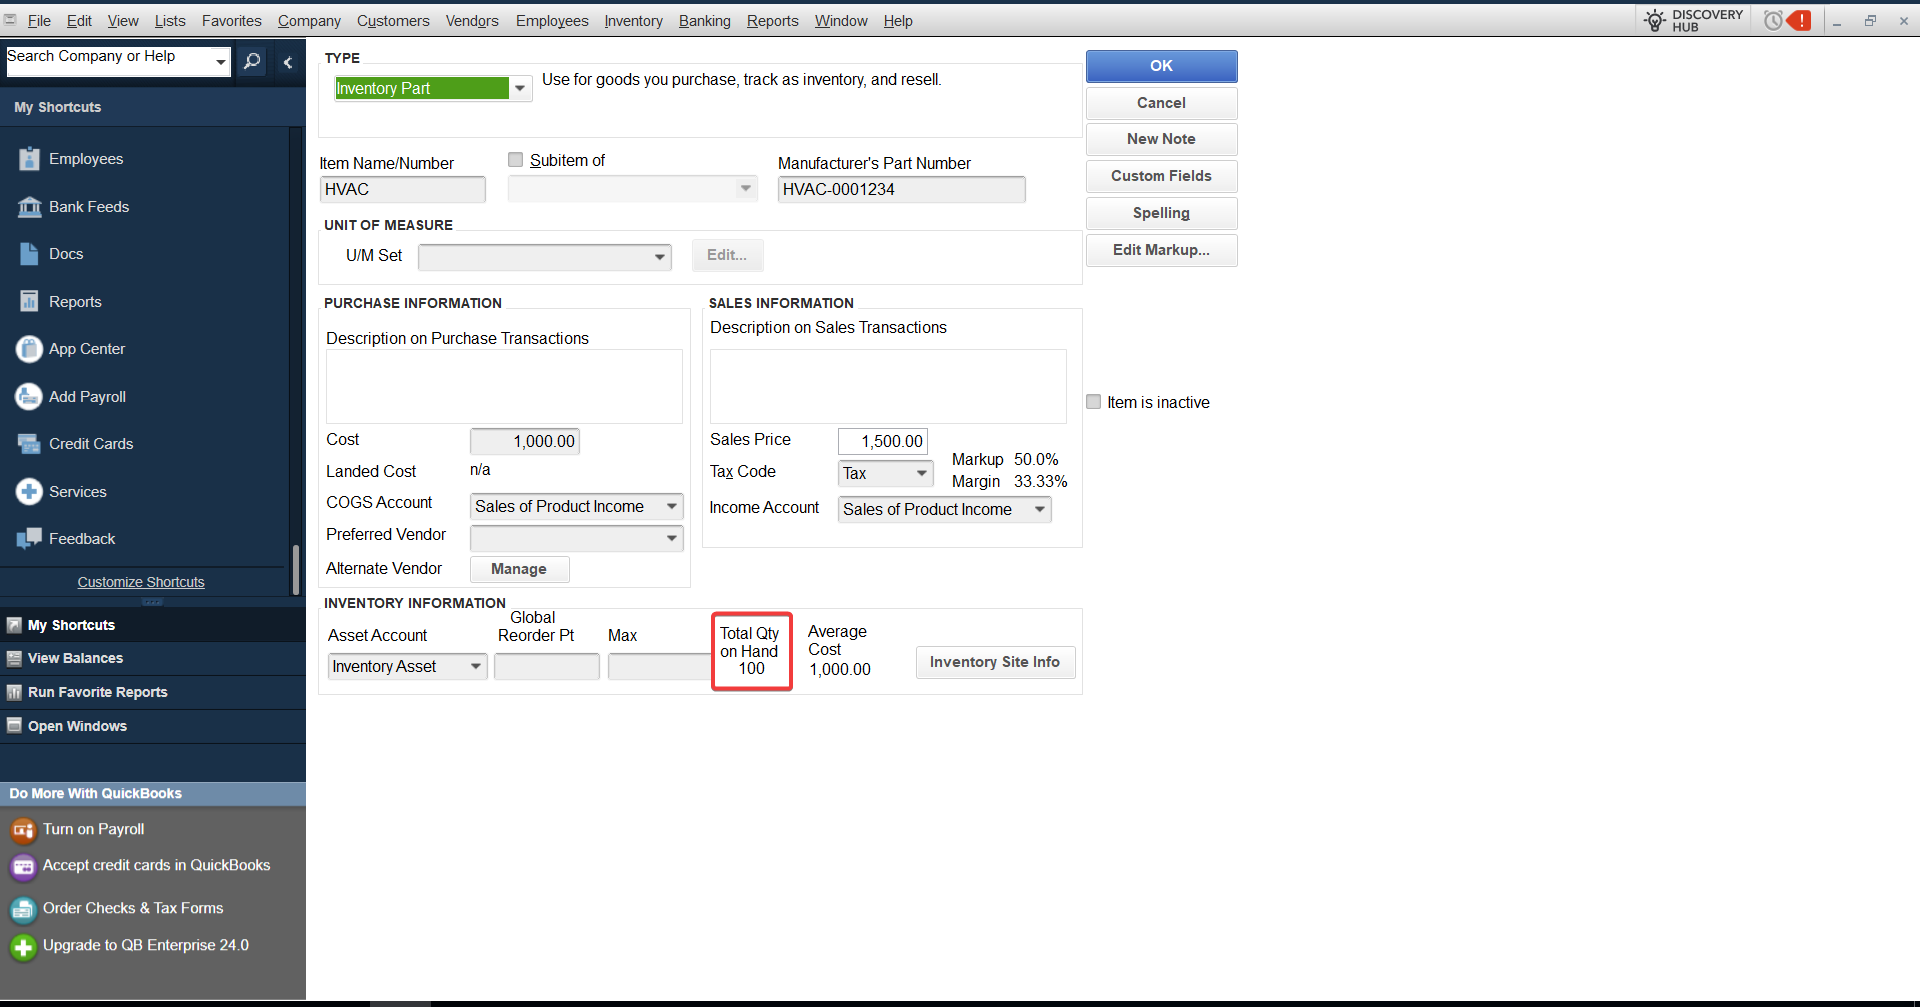Click Upgrade to QB Enterprise icon
The width and height of the screenshot is (1920, 1007).
click(x=23, y=946)
